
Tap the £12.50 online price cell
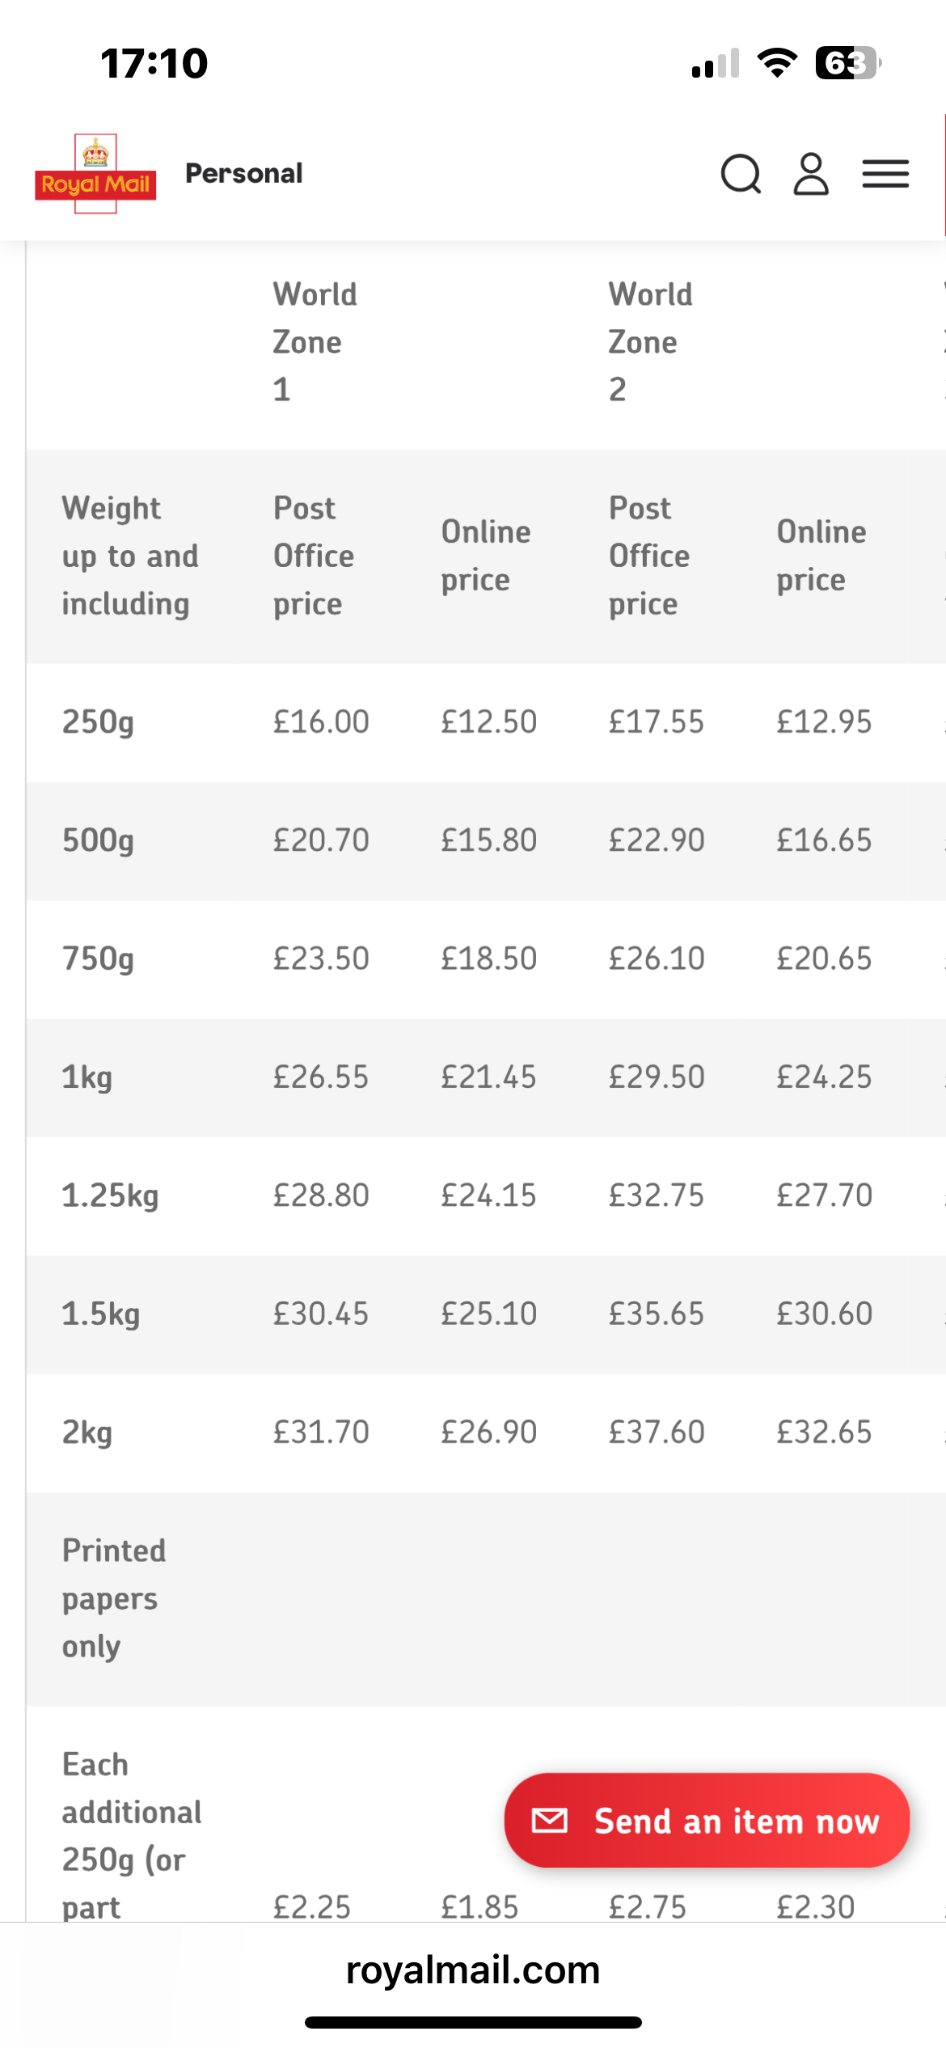tap(489, 722)
